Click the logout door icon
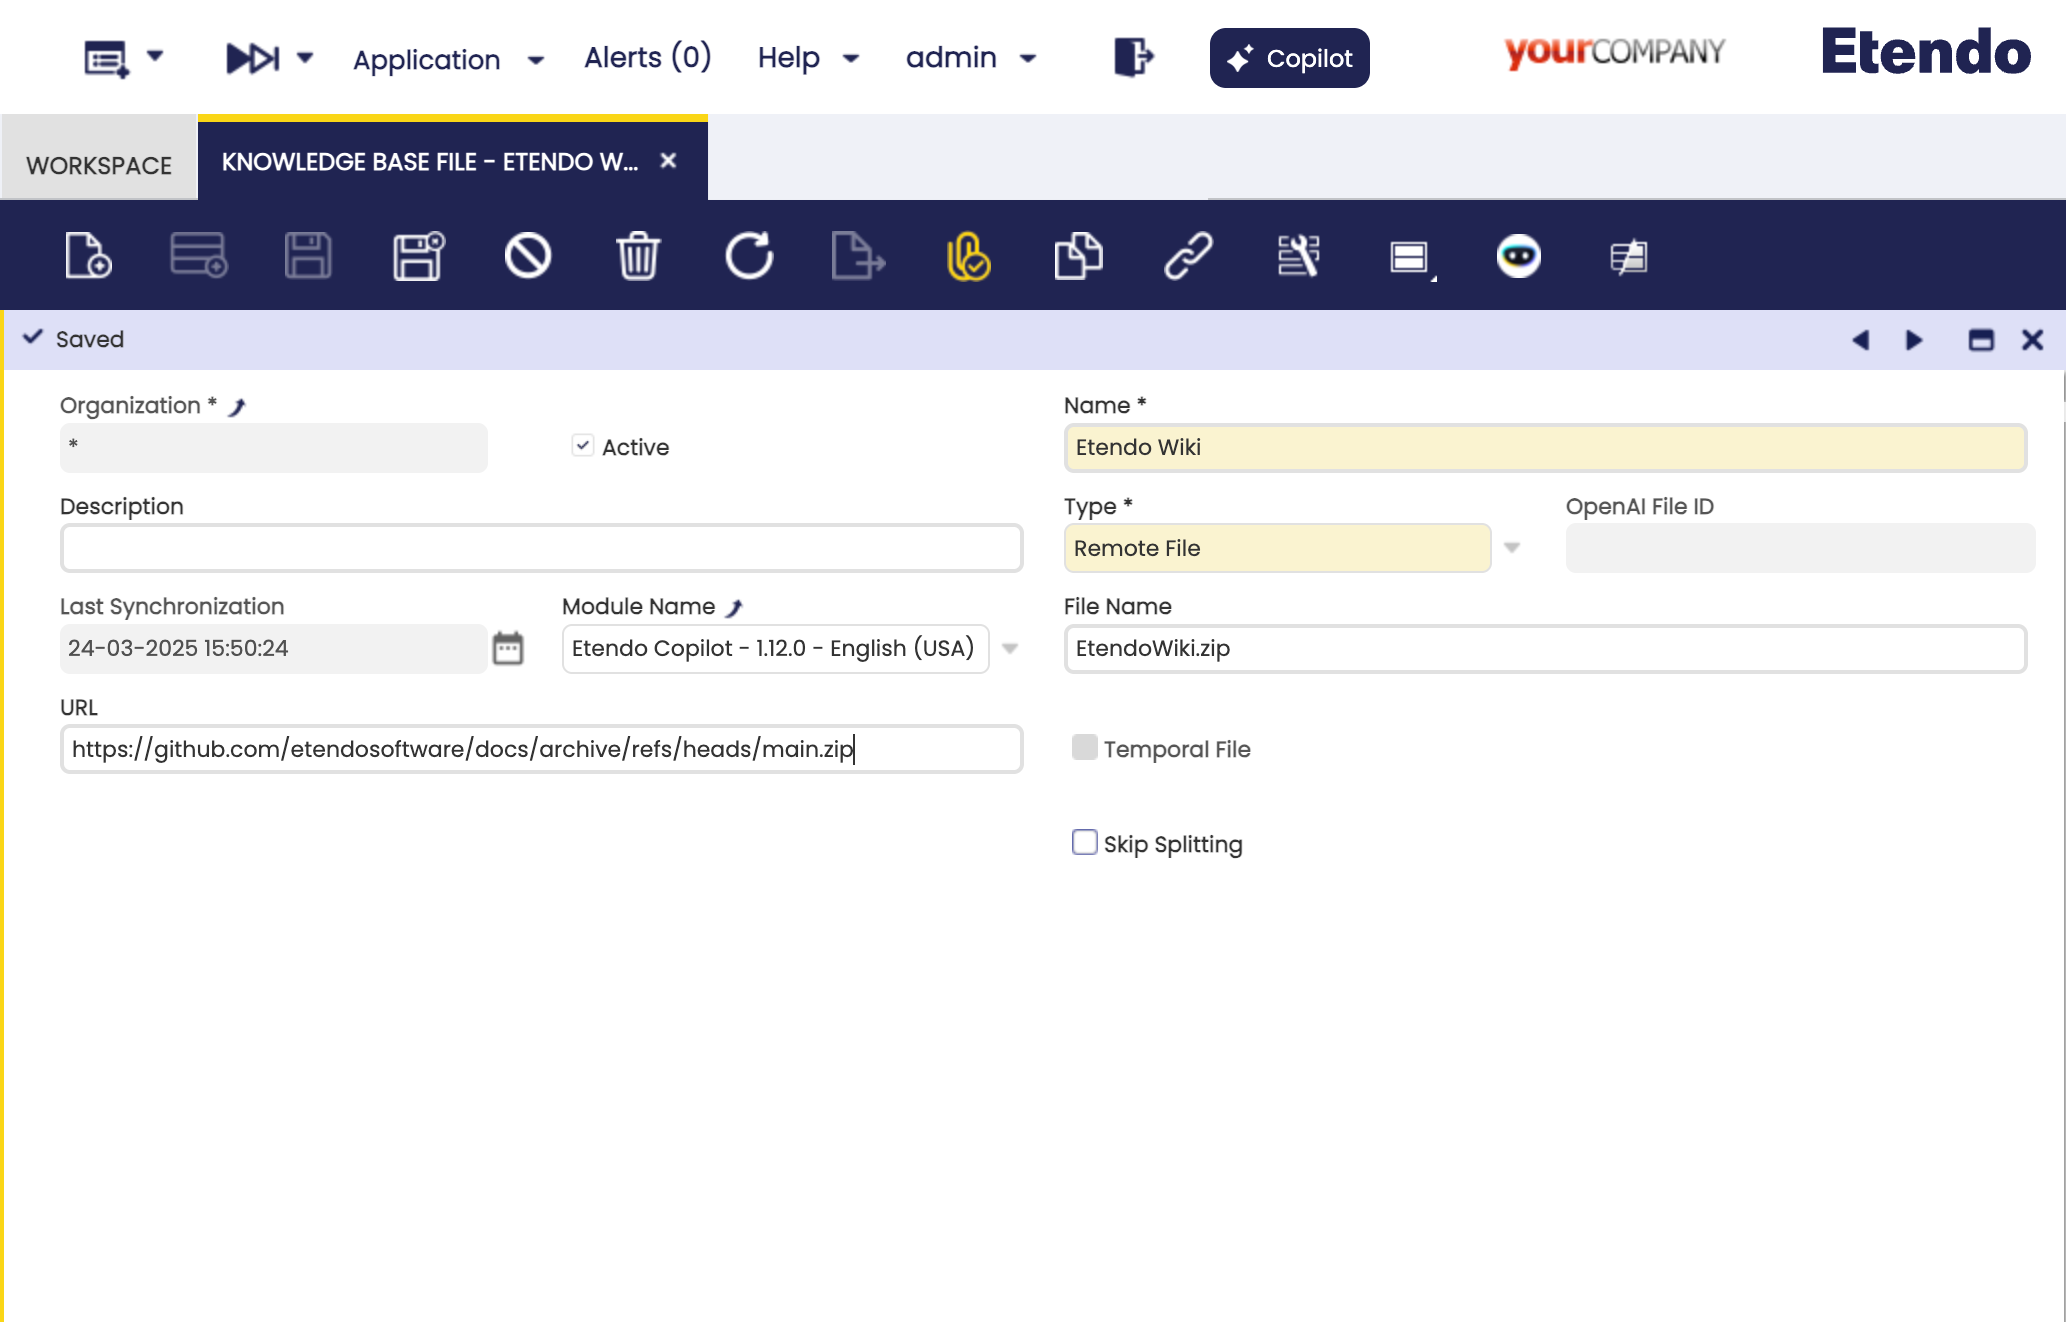Image resolution: width=2066 pixels, height=1322 pixels. tap(1133, 57)
